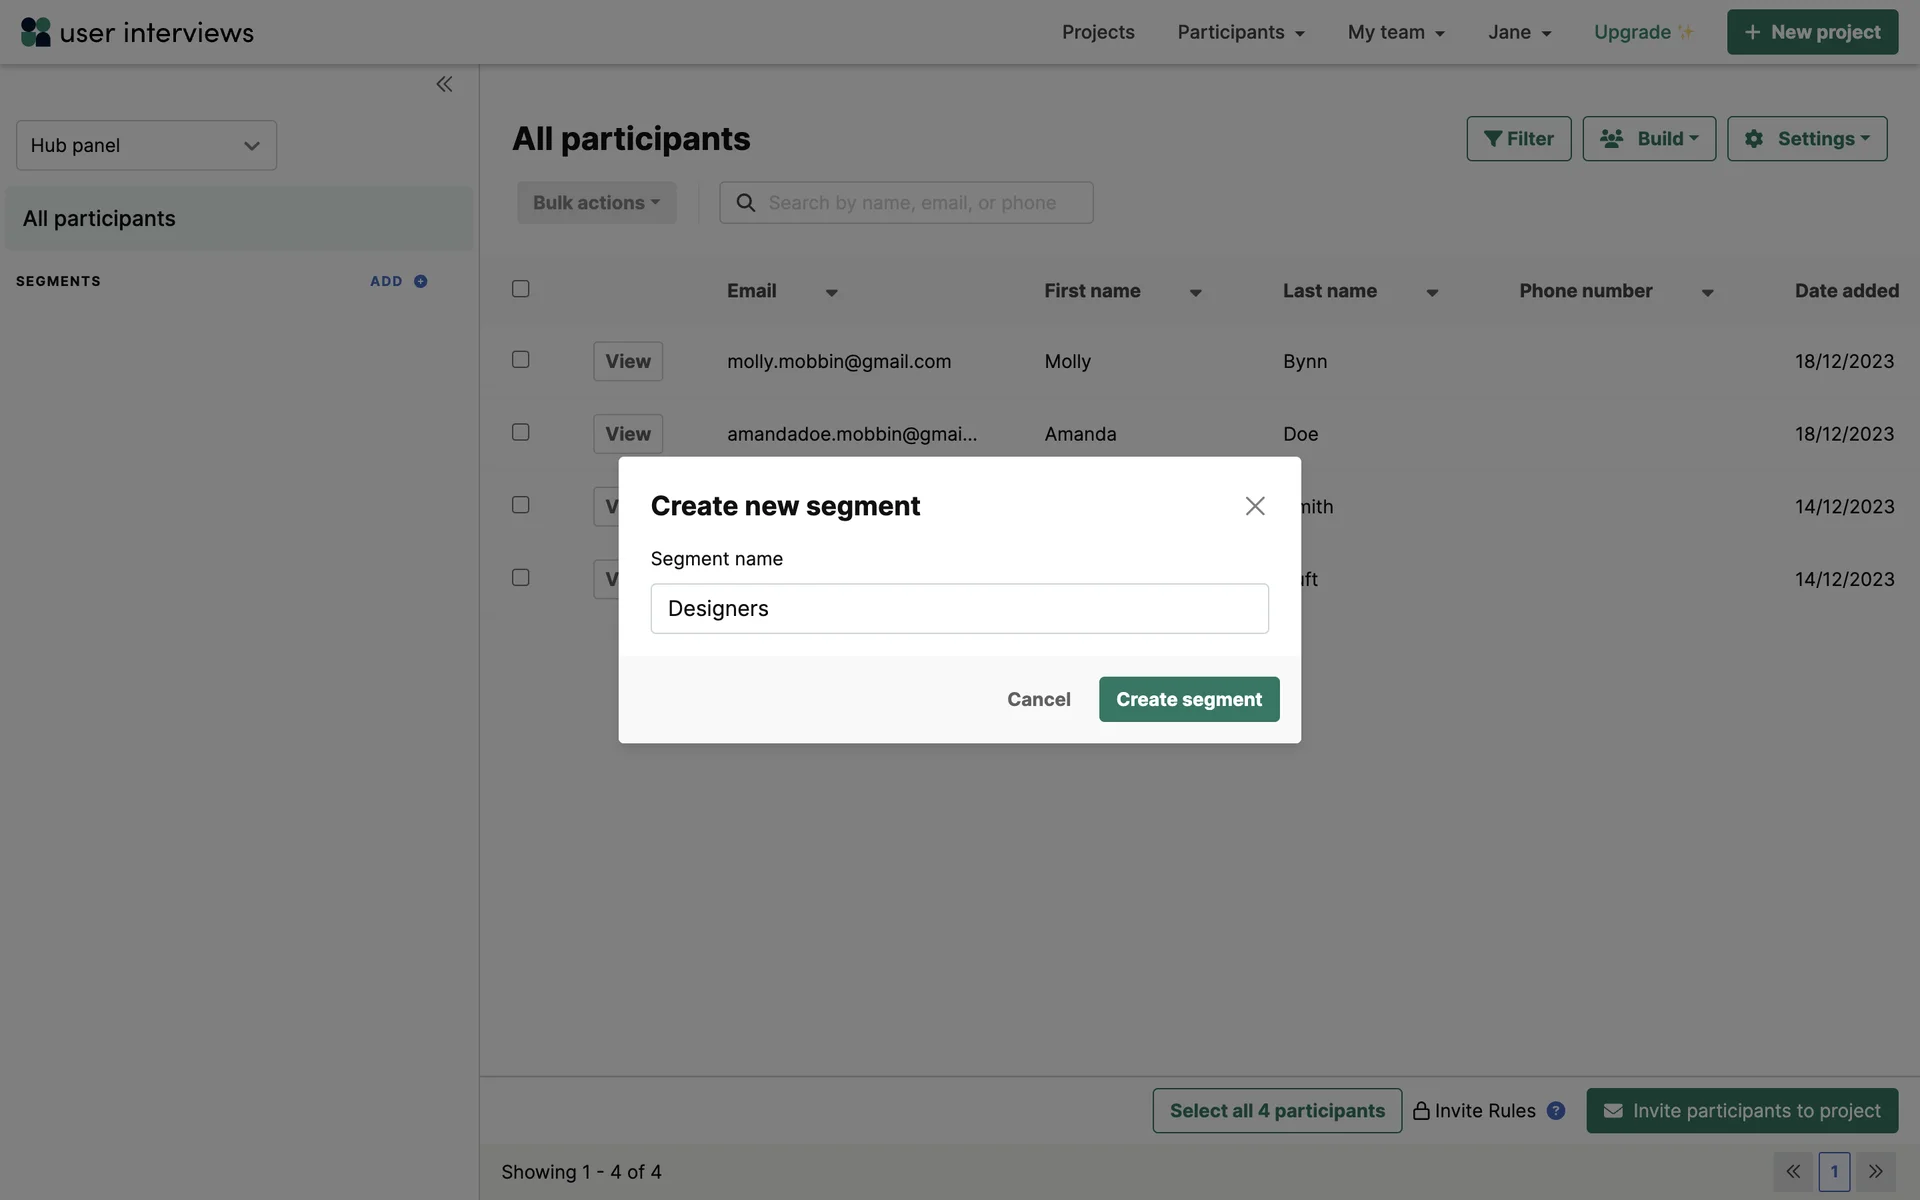Close the Create new segment dialog

pos(1255,506)
